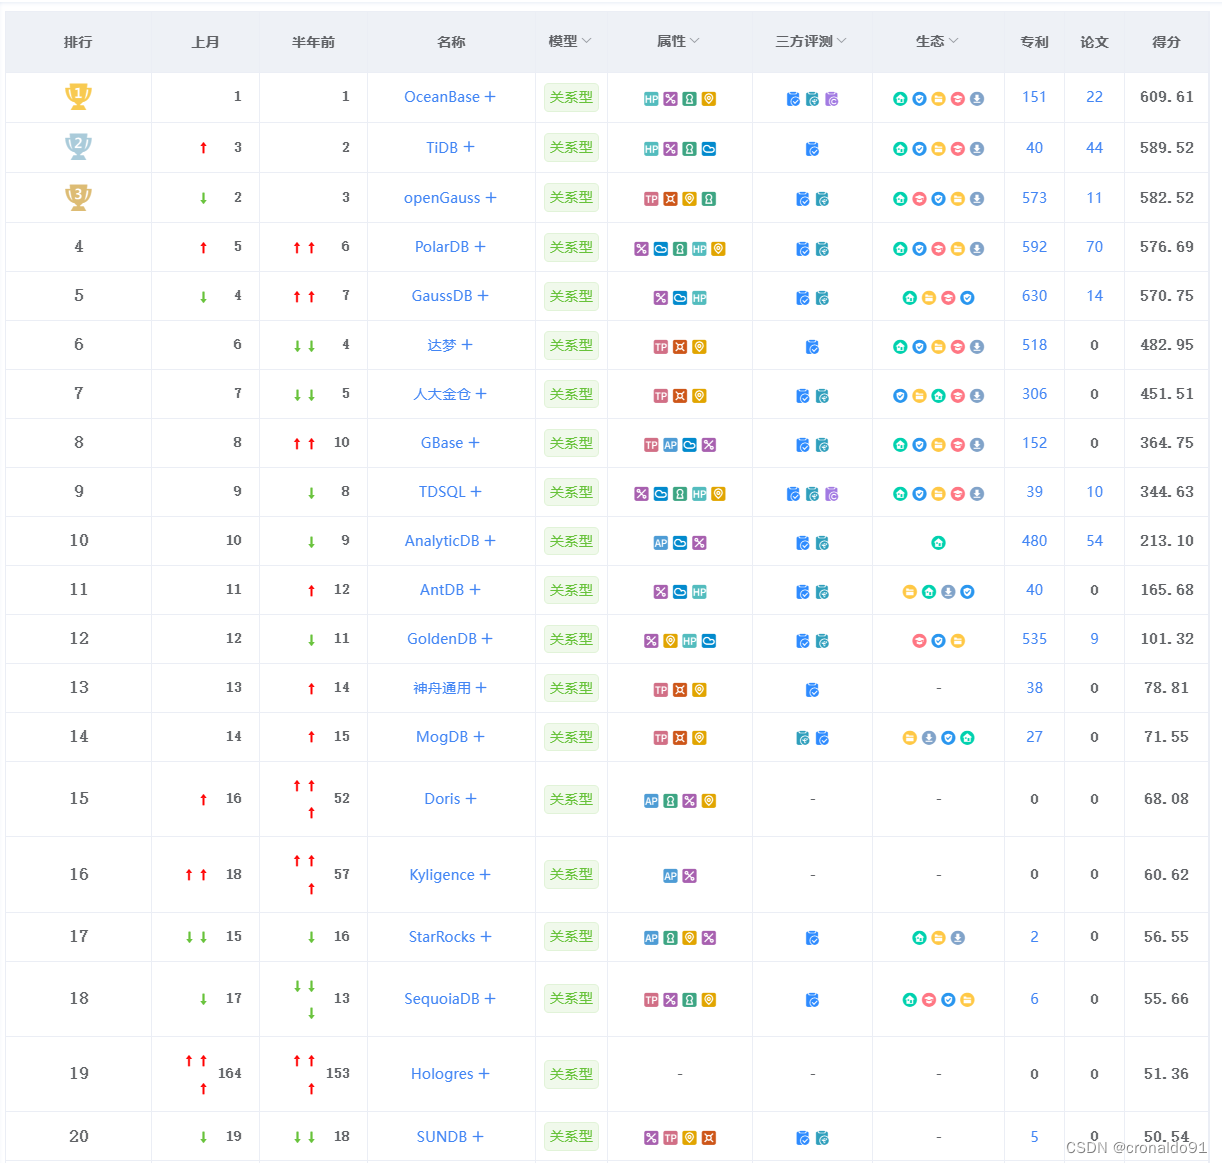Click the purple percent icon in GaussDB row
Screen dimensions: 1222x1163
click(660, 298)
